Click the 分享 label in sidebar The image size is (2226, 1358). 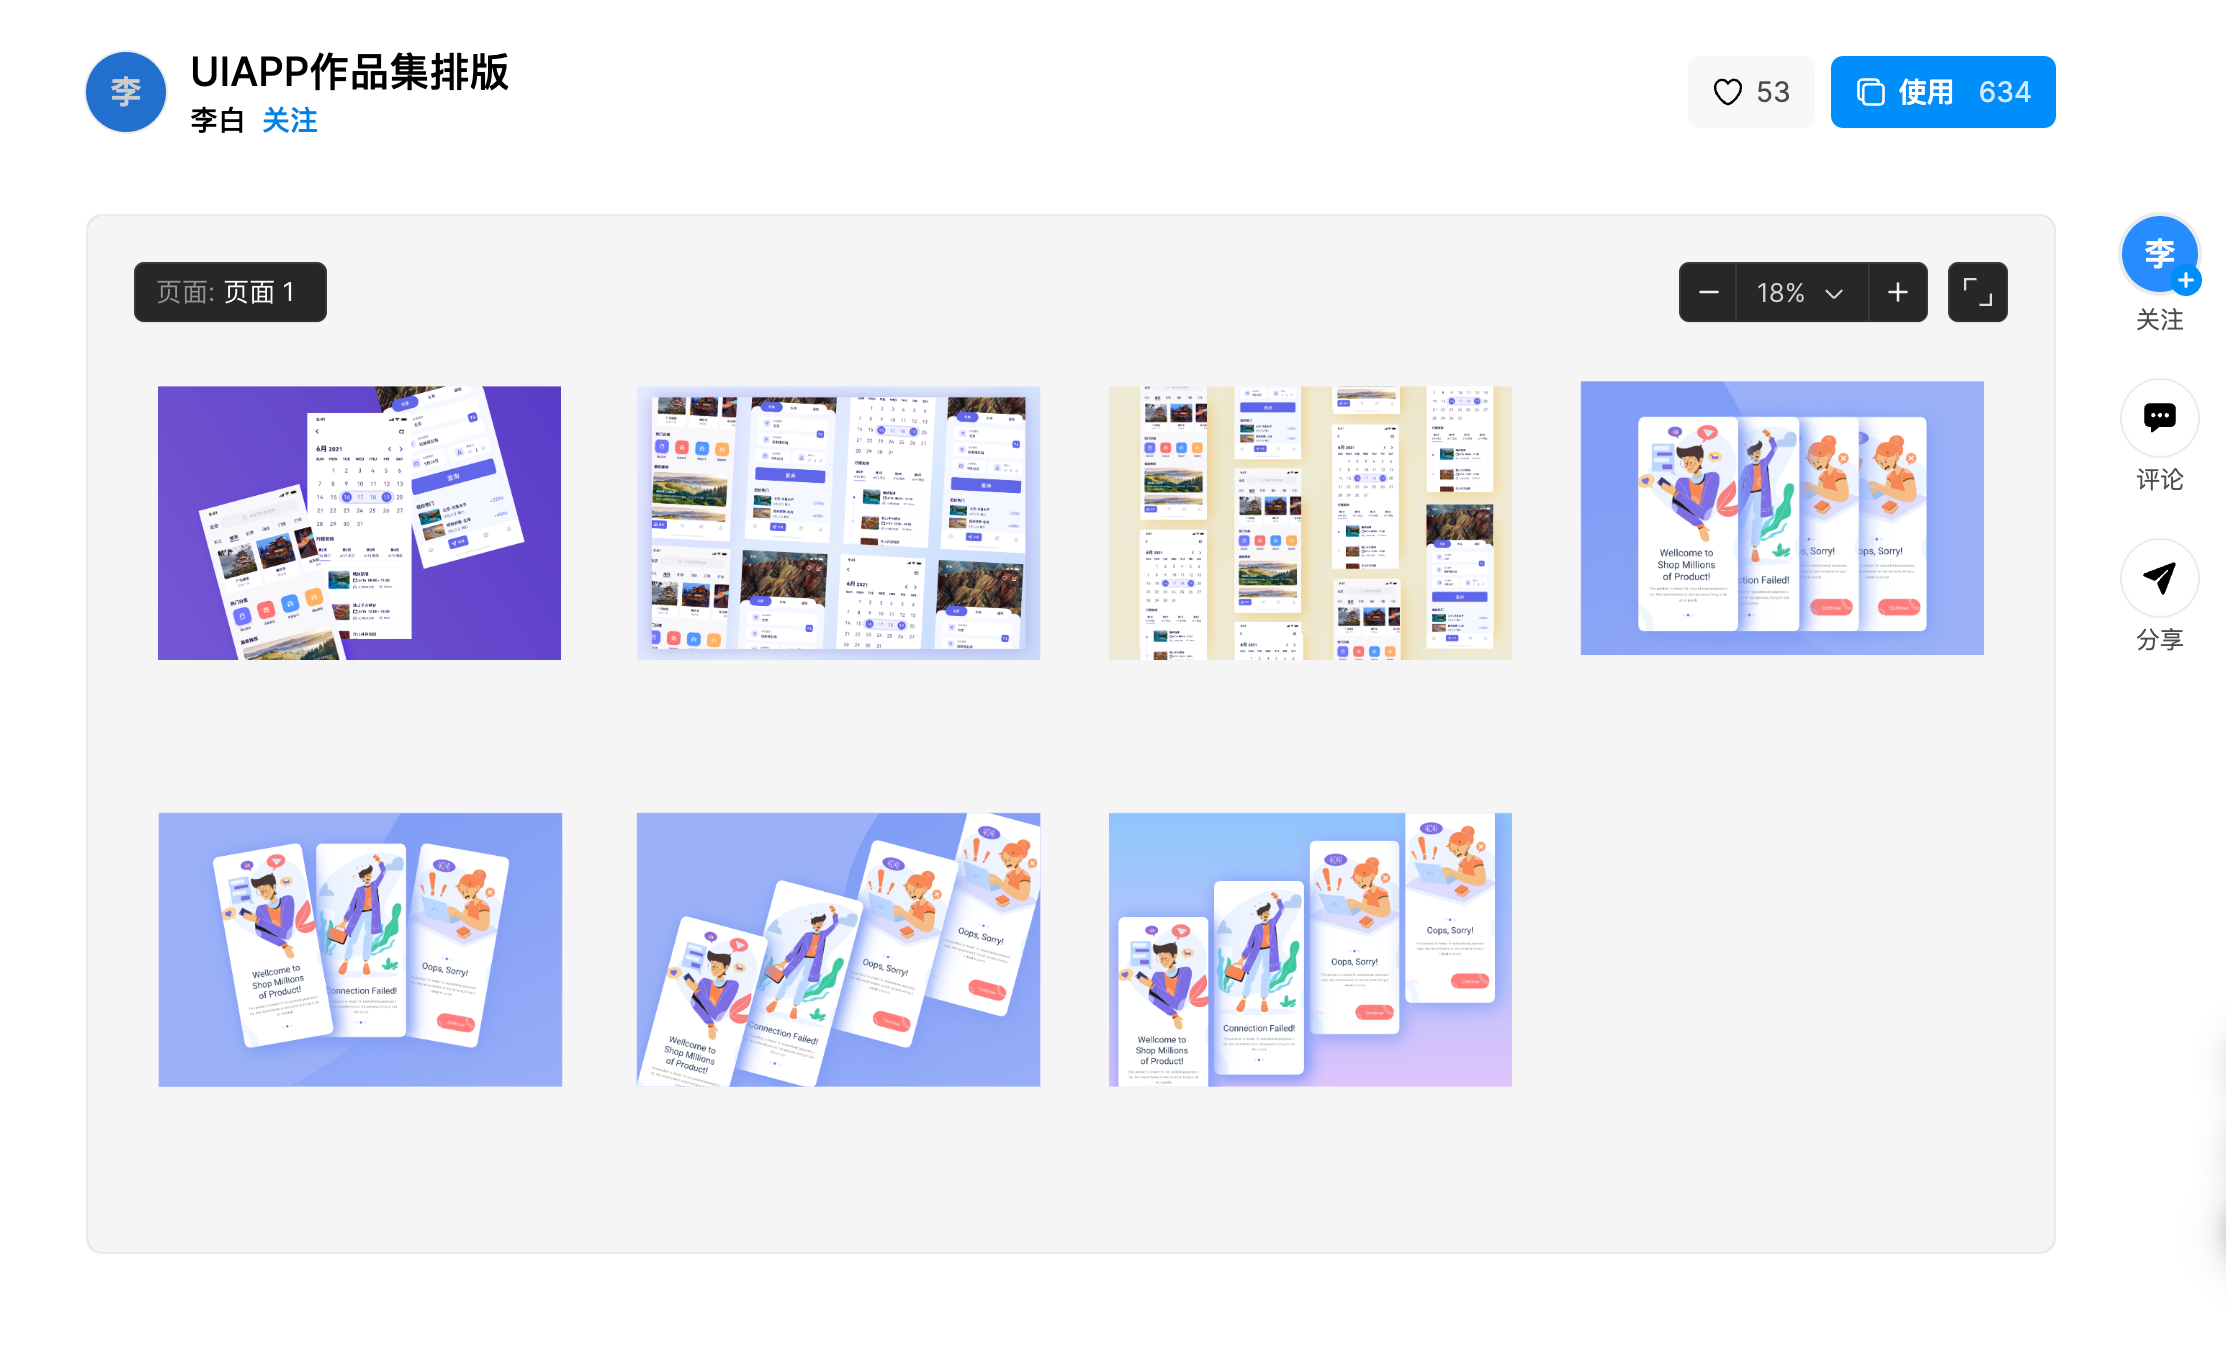point(2159,640)
